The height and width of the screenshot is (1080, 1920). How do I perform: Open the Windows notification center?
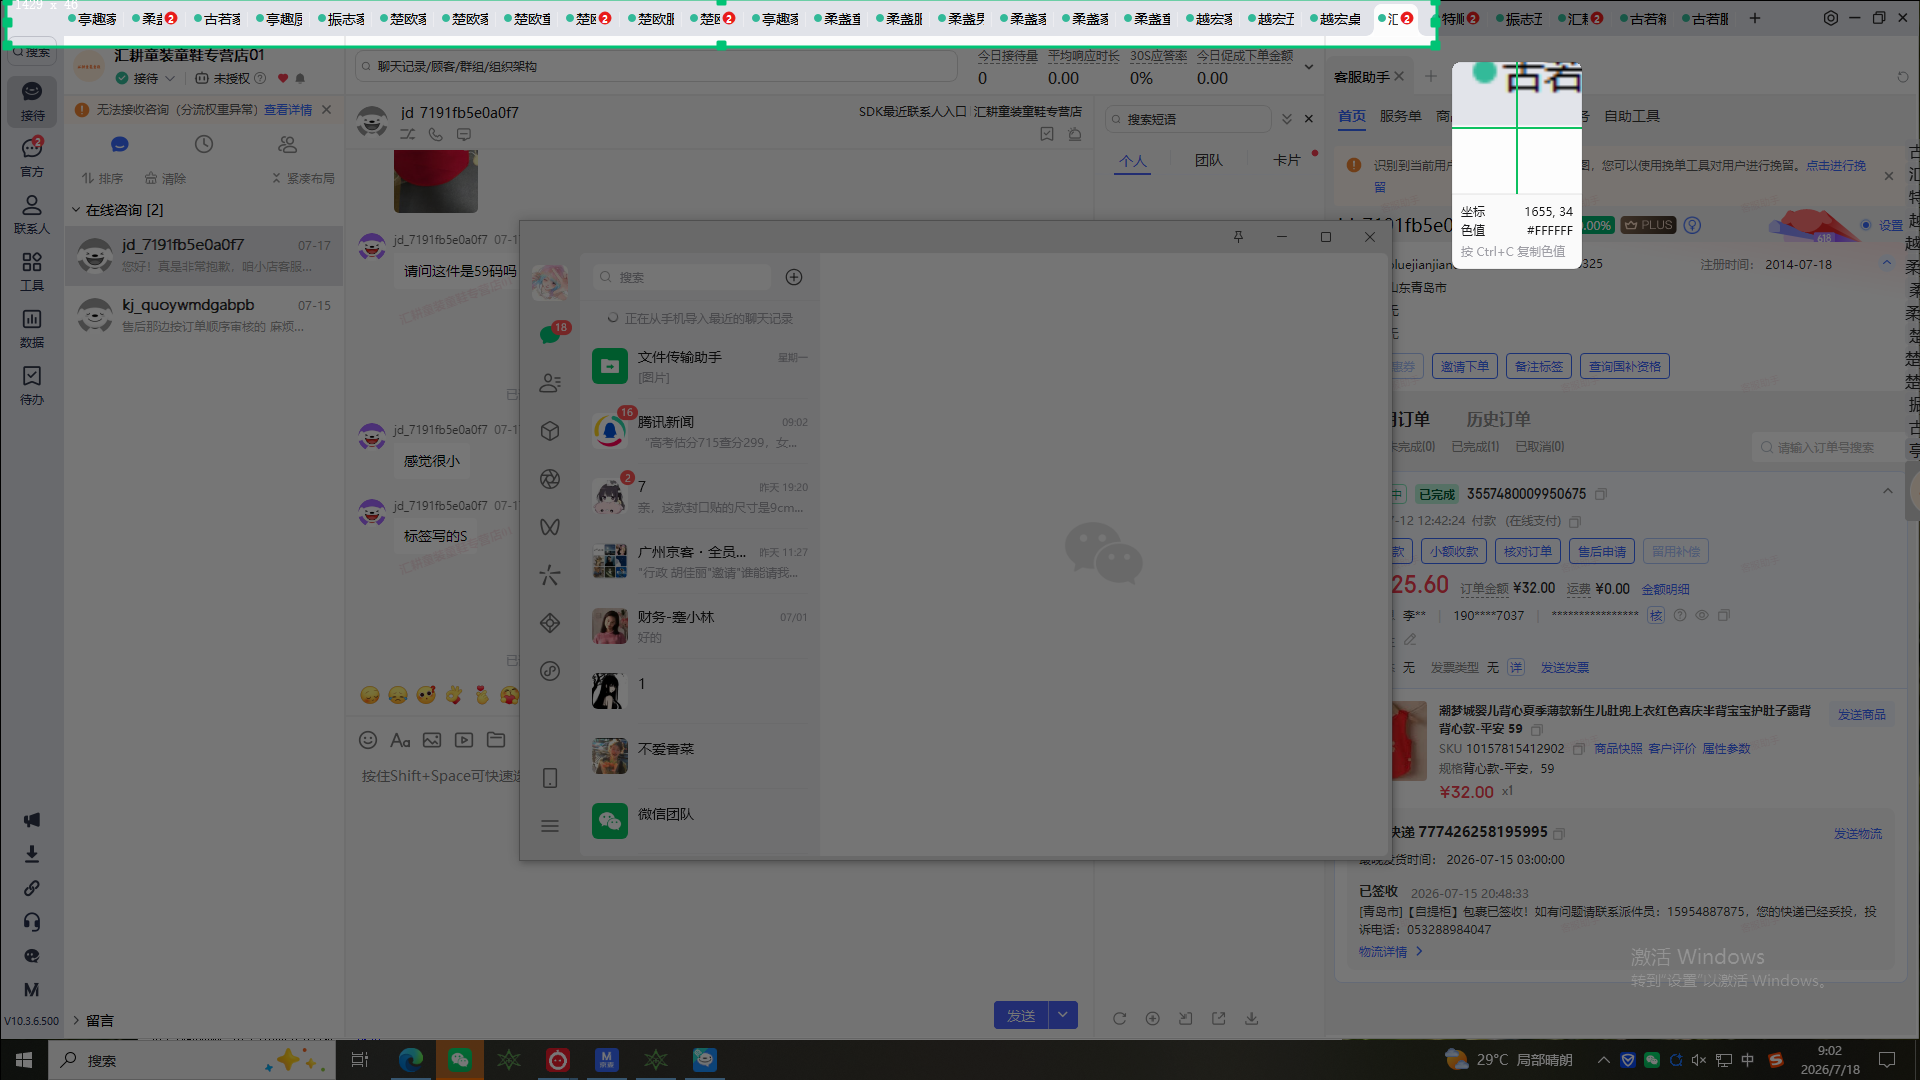(1887, 1060)
